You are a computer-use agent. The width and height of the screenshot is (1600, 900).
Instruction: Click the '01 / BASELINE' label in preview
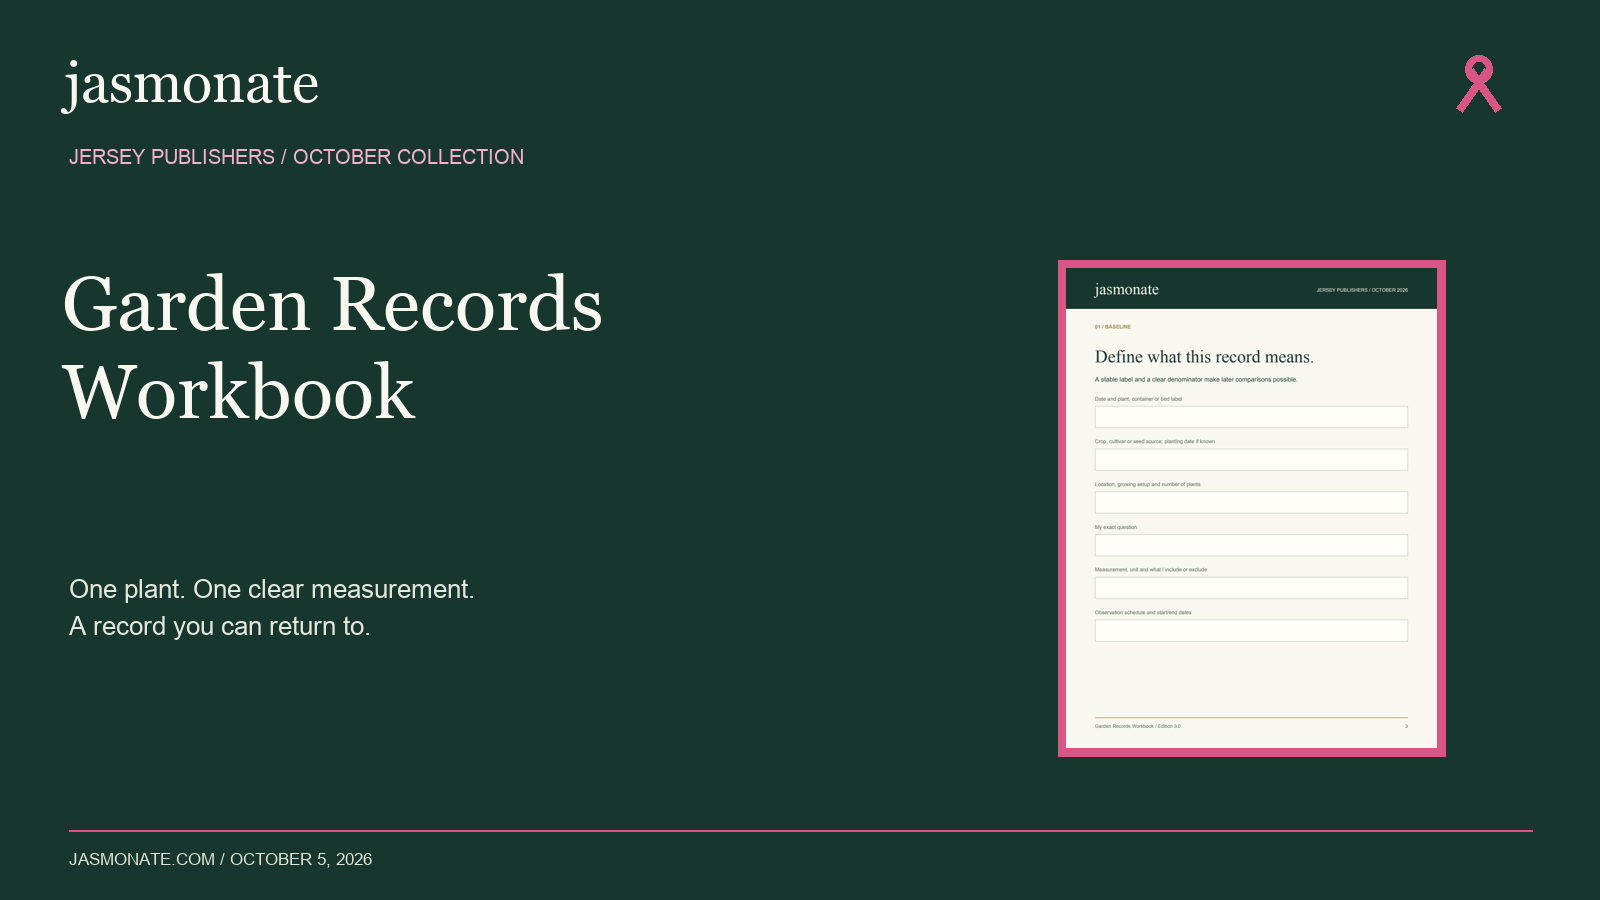pos(1113,327)
